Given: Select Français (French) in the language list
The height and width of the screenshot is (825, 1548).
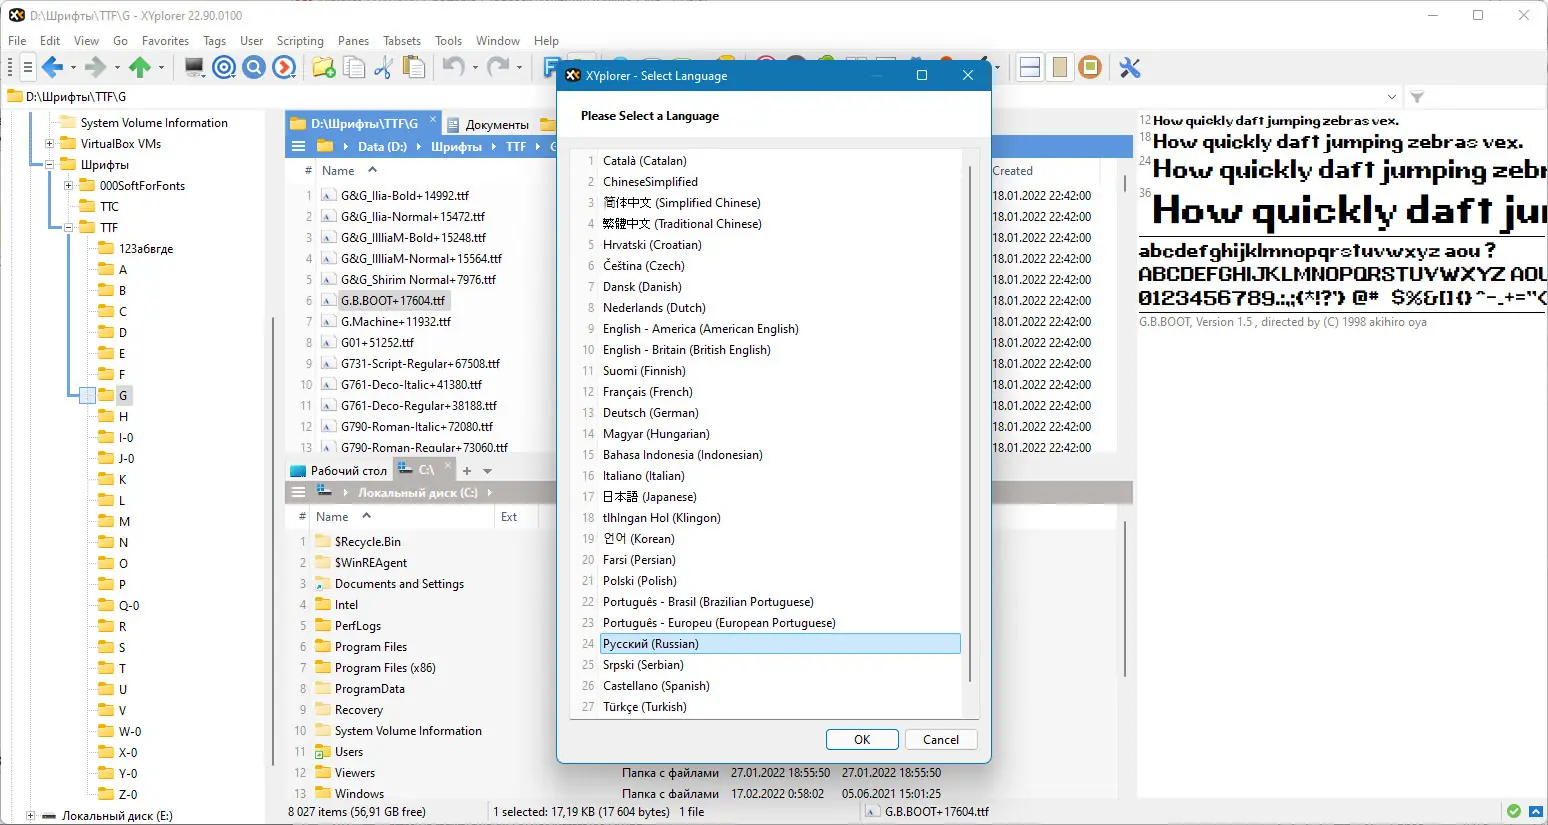Looking at the screenshot, I should click(780, 392).
